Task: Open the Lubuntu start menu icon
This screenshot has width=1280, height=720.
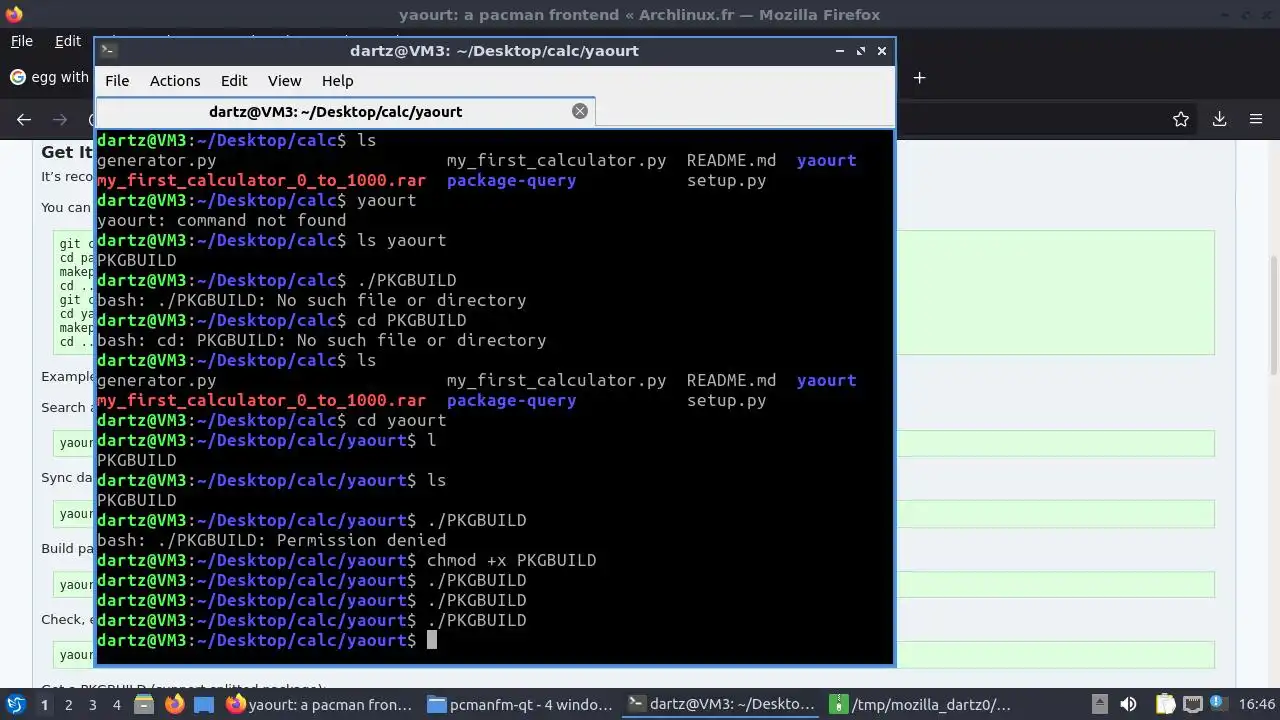Action: point(16,704)
